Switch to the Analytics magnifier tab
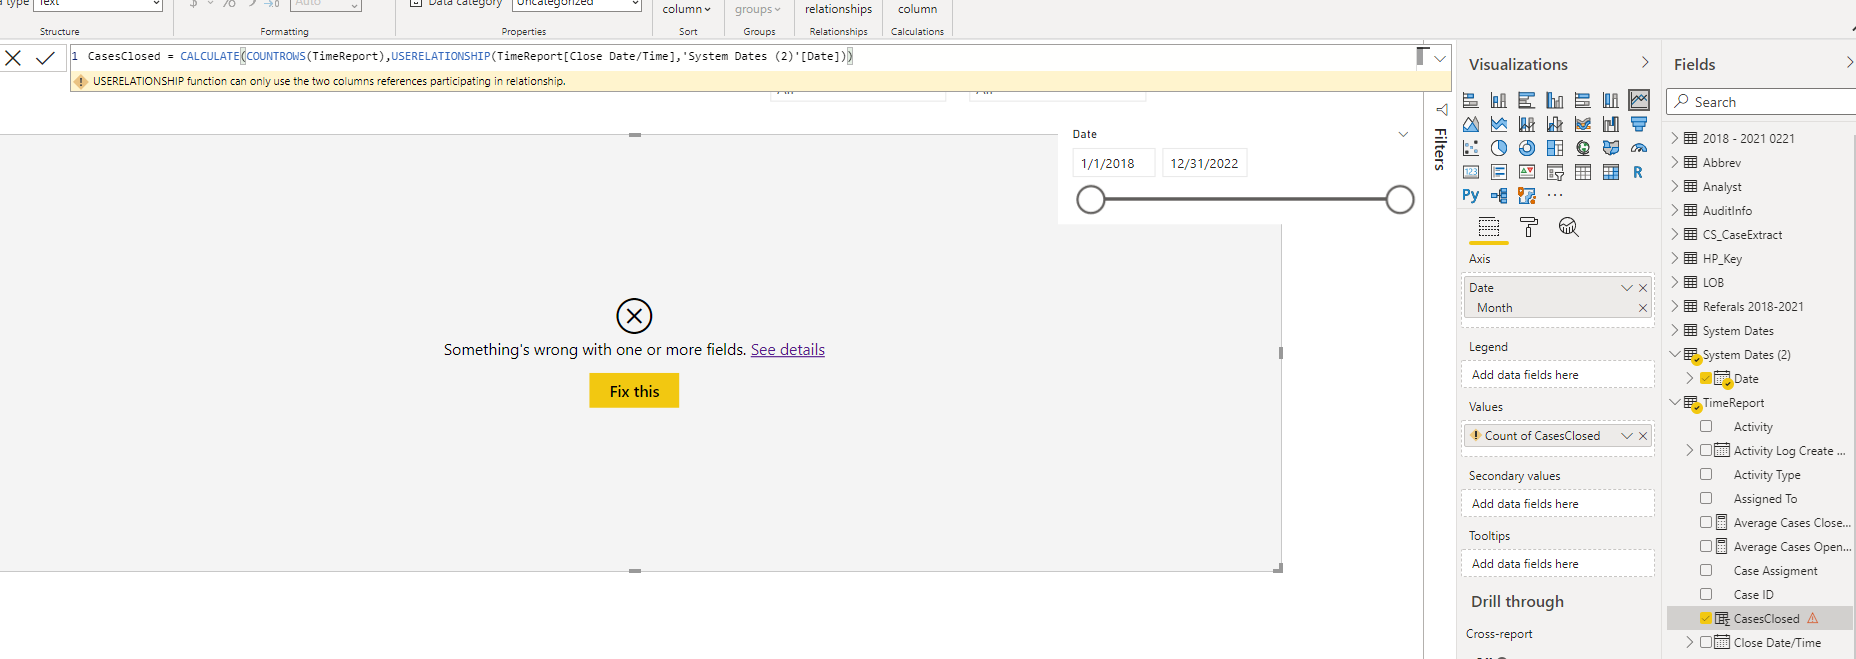 [1569, 228]
